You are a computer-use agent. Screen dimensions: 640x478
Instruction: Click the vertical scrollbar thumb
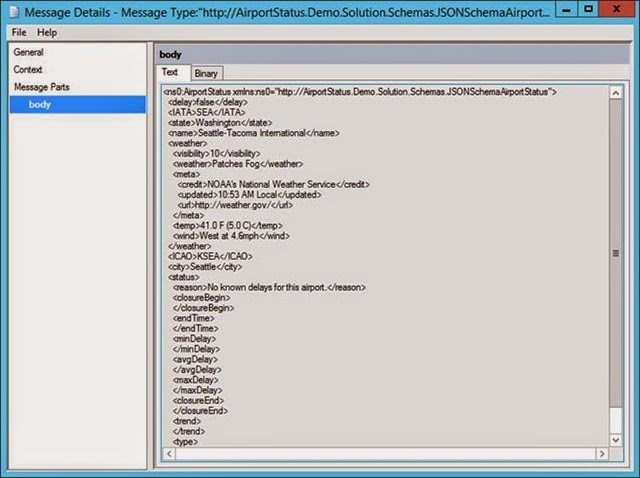pos(616,253)
